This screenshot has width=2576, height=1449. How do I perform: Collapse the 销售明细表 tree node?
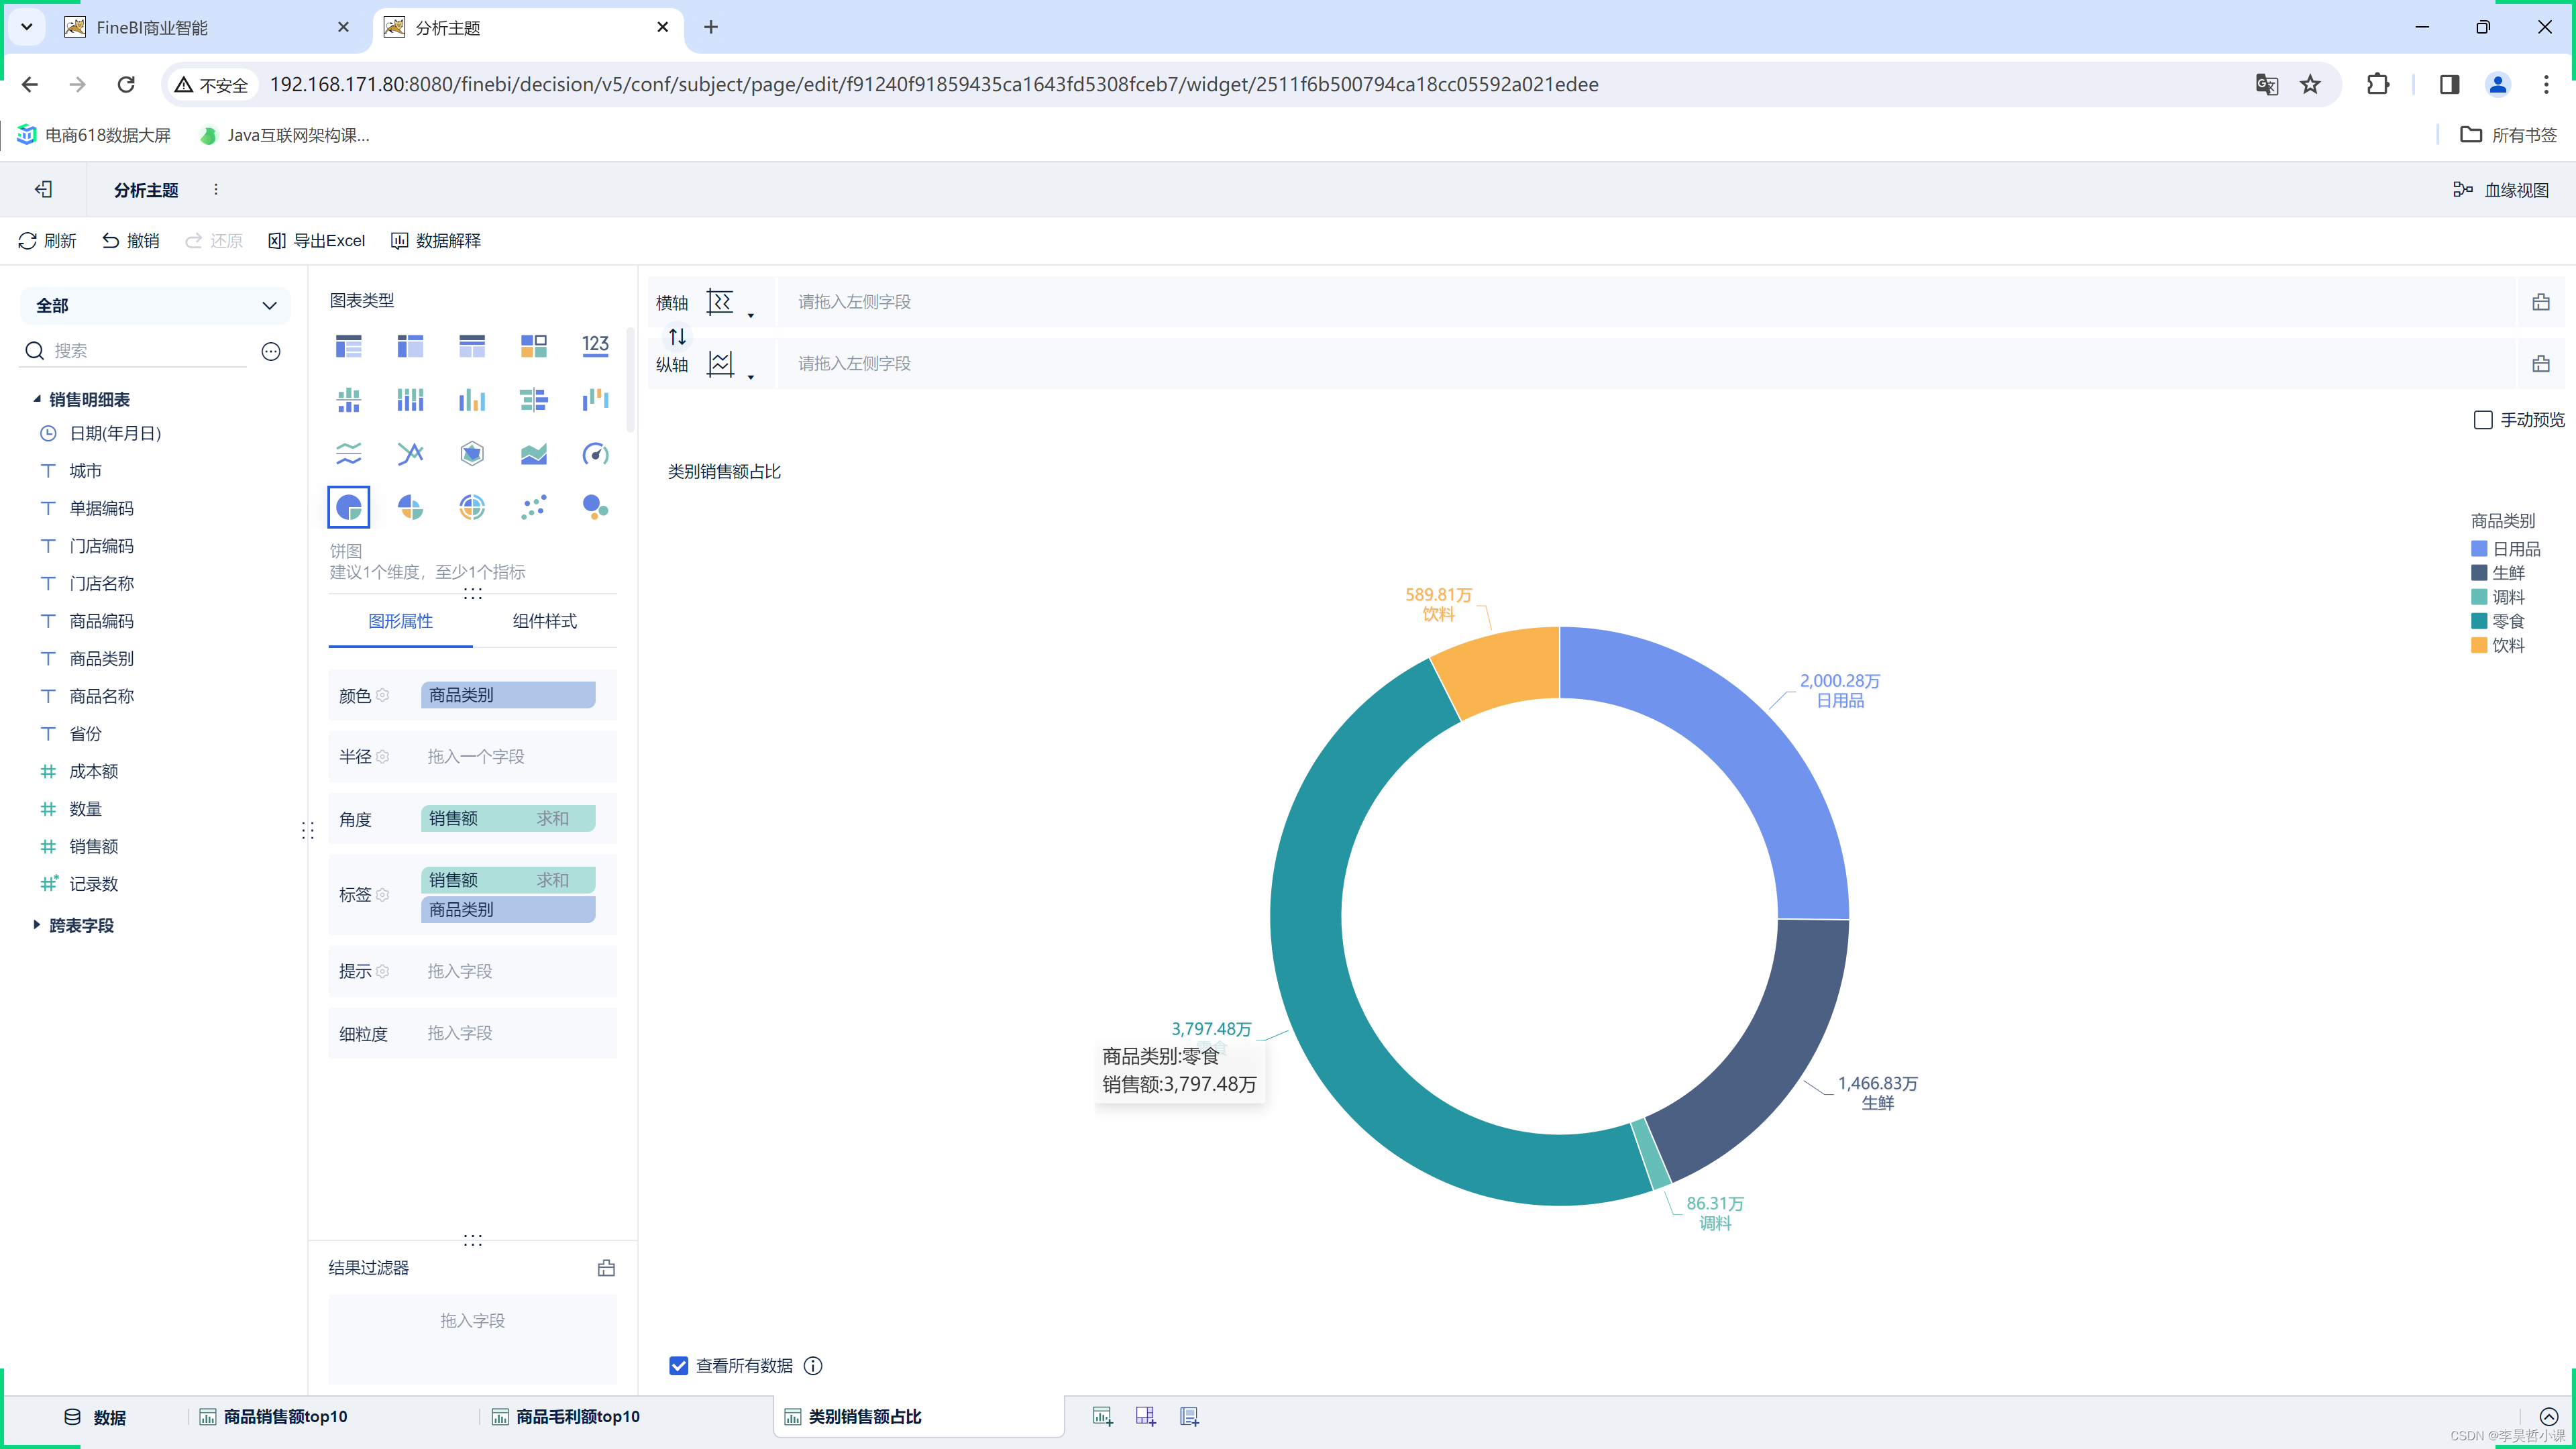pyautogui.click(x=37, y=399)
